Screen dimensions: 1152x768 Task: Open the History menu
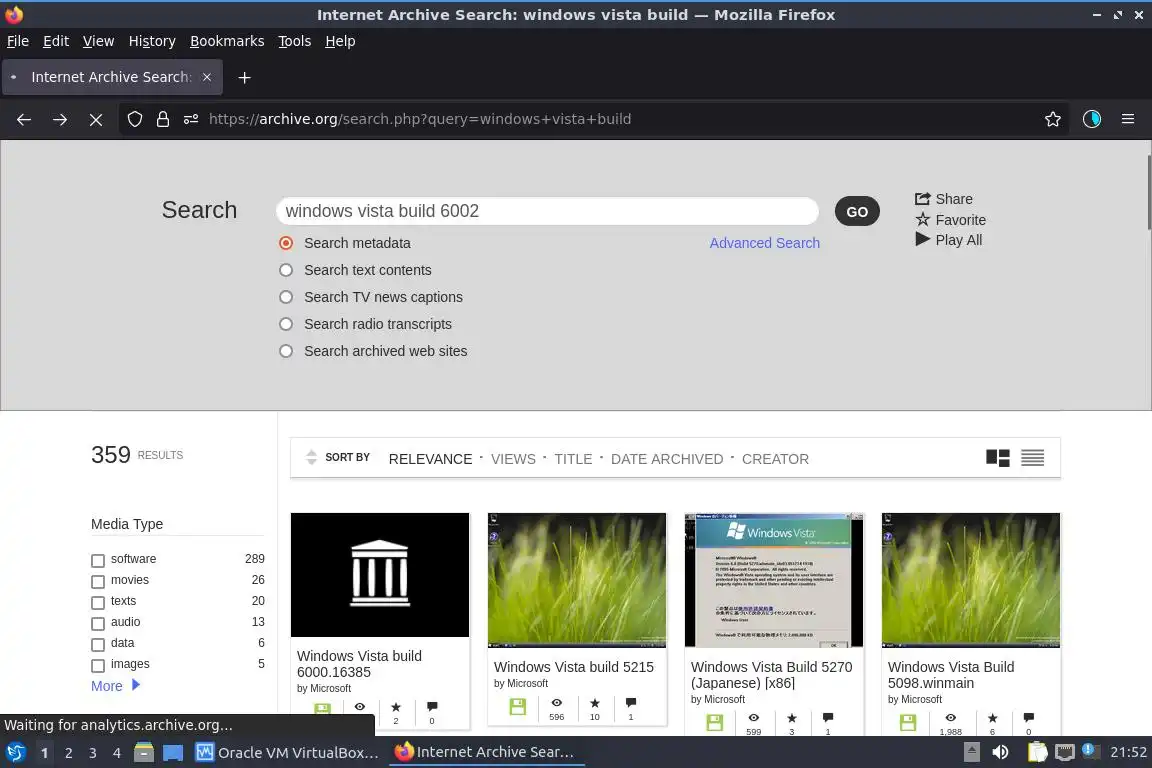pyautogui.click(x=152, y=41)
